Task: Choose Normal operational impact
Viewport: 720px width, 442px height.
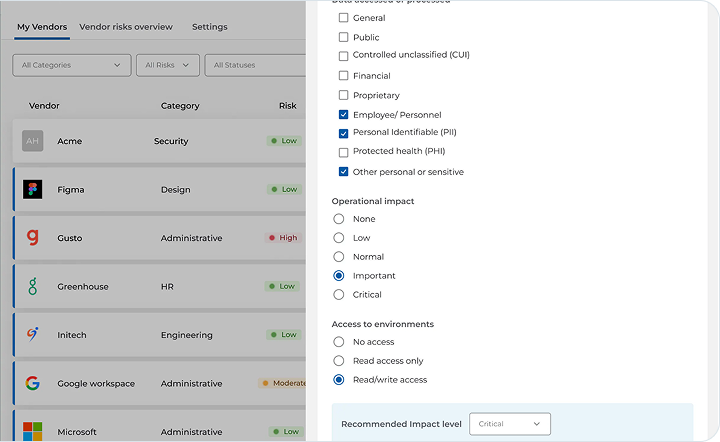Action: coord(338,257)
